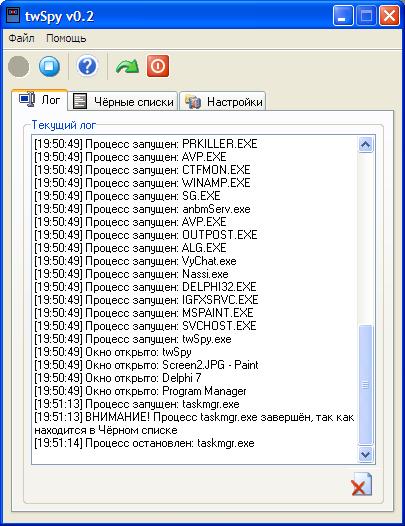Switch to the Настройки tab
The image size is (405, 526).
point(223,101)
